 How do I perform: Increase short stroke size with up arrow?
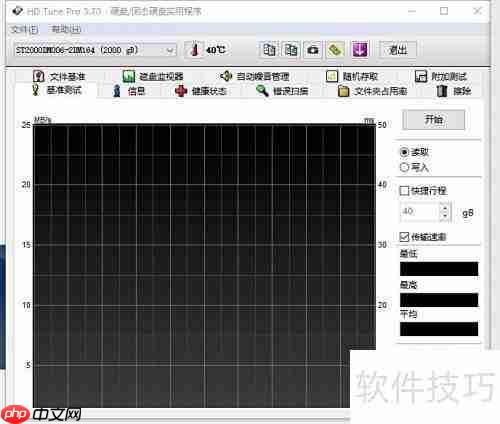445,207
